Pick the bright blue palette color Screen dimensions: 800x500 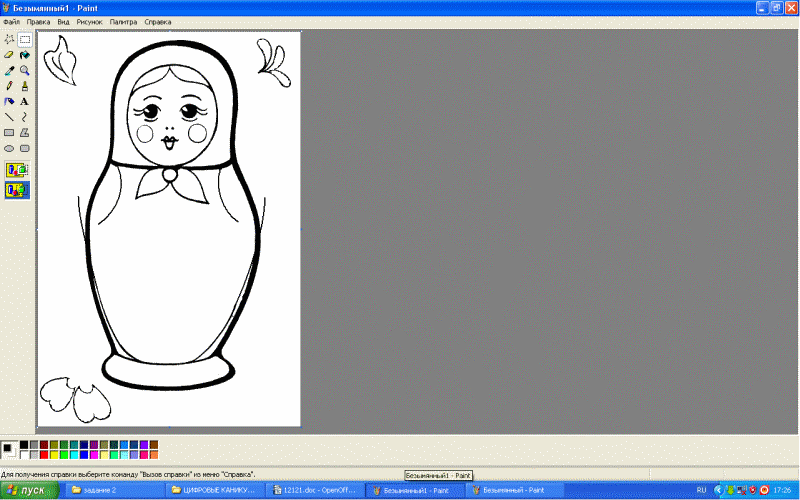[x=84, y=455]
